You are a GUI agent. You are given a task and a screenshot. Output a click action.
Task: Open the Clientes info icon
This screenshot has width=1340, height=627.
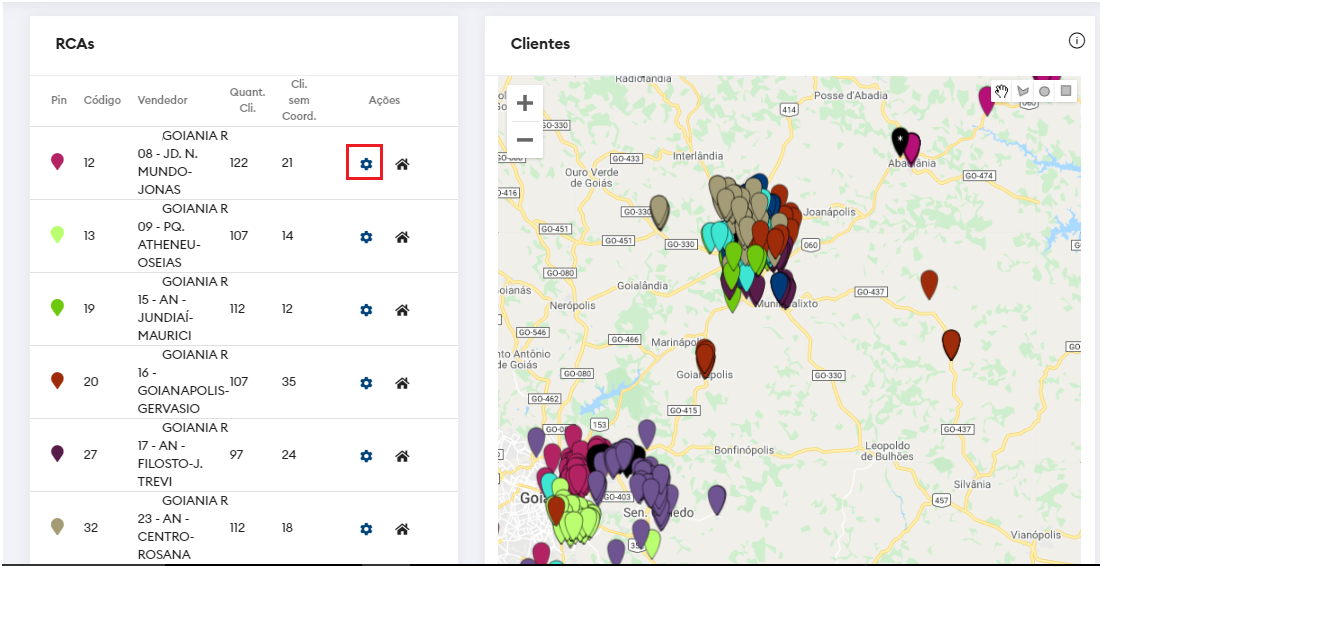pyautogui.click(x=1076, y=41)
